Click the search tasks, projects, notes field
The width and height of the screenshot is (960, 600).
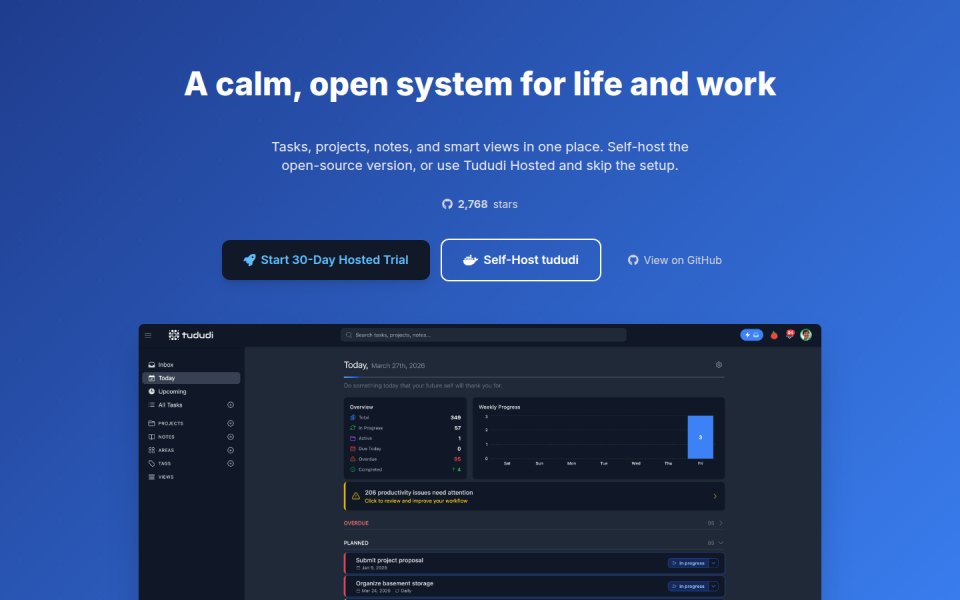pyautogui.click(x=484, y=335)
